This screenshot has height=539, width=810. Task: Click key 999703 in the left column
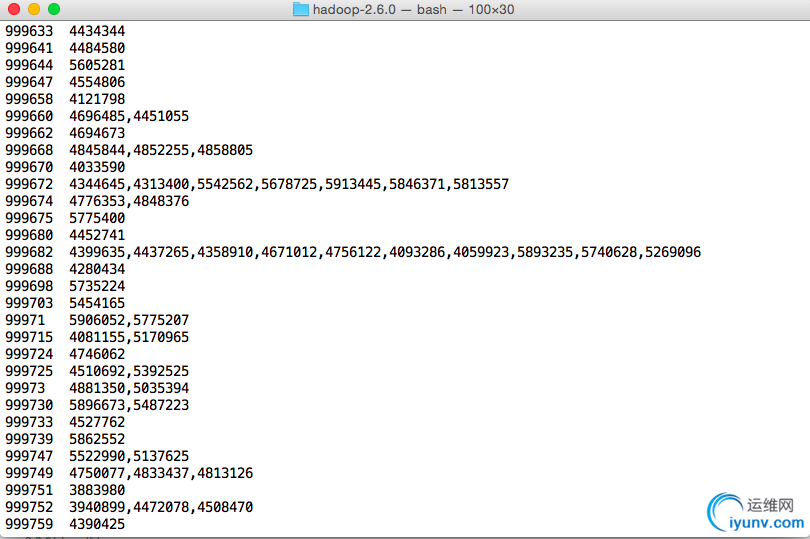pos(29,303)
